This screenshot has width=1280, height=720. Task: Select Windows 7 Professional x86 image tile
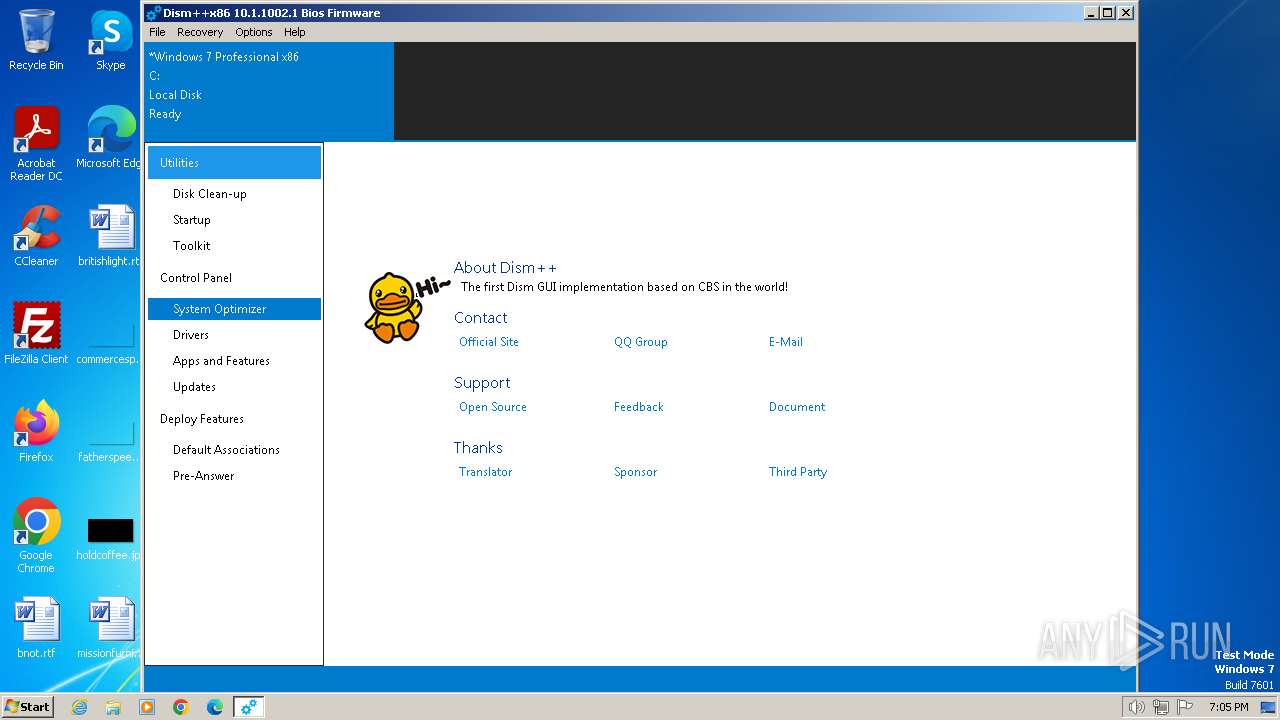(270, 91)
